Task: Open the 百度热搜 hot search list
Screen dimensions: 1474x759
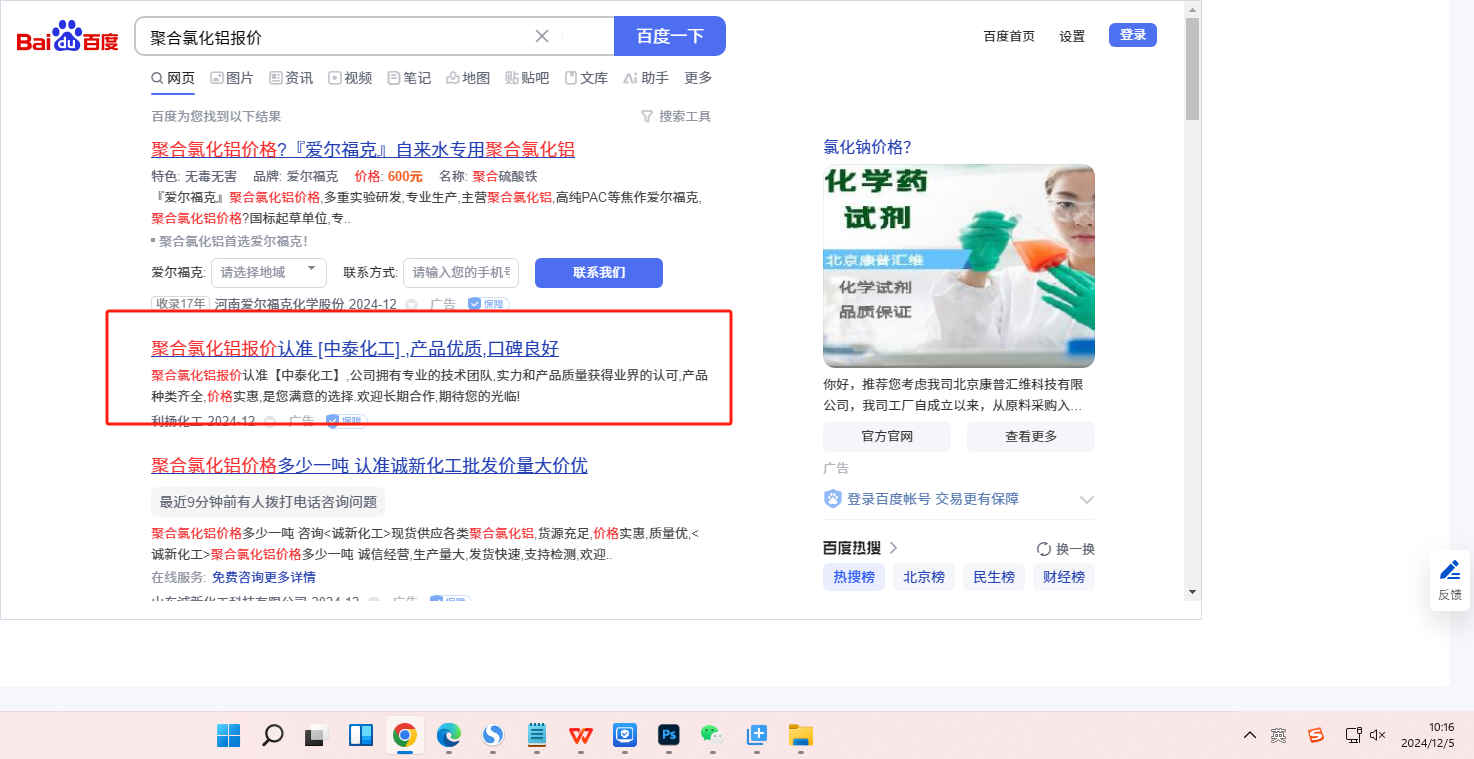Action: pos(860,548)
